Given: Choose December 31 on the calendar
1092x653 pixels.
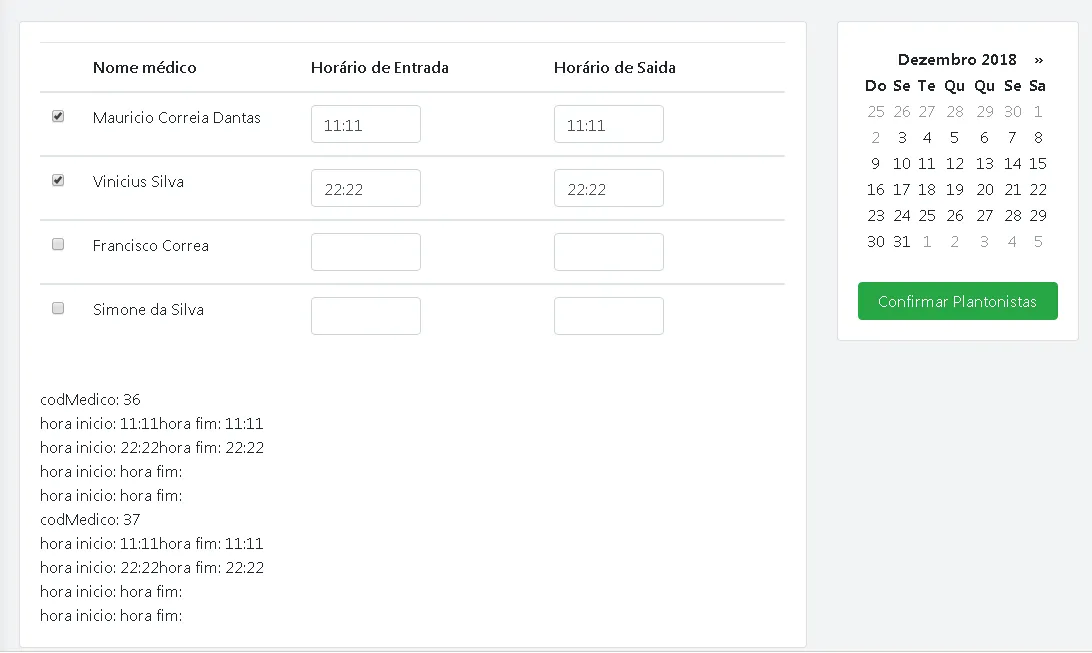Looking at the screenshot, I should point(902,242).
